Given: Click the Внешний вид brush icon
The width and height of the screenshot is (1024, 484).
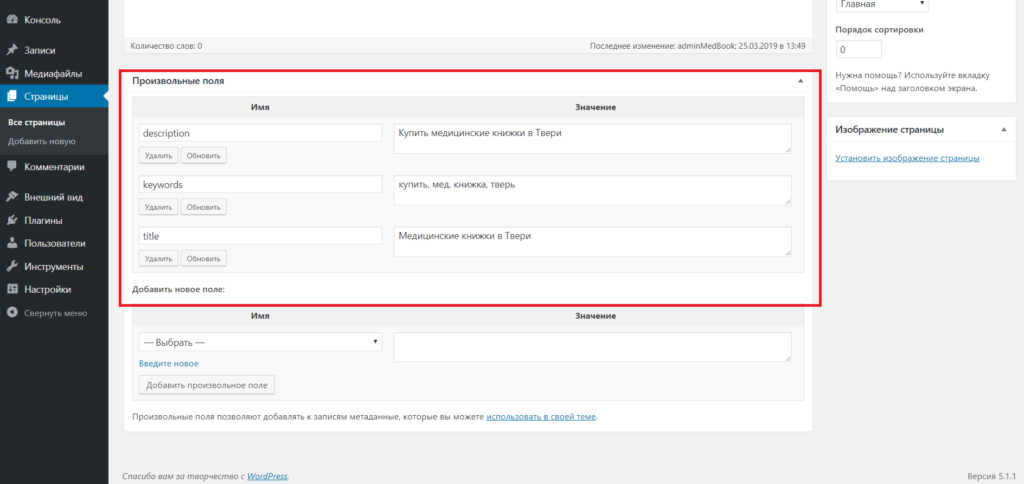Looking at the screenshot, I should [11, 197].
